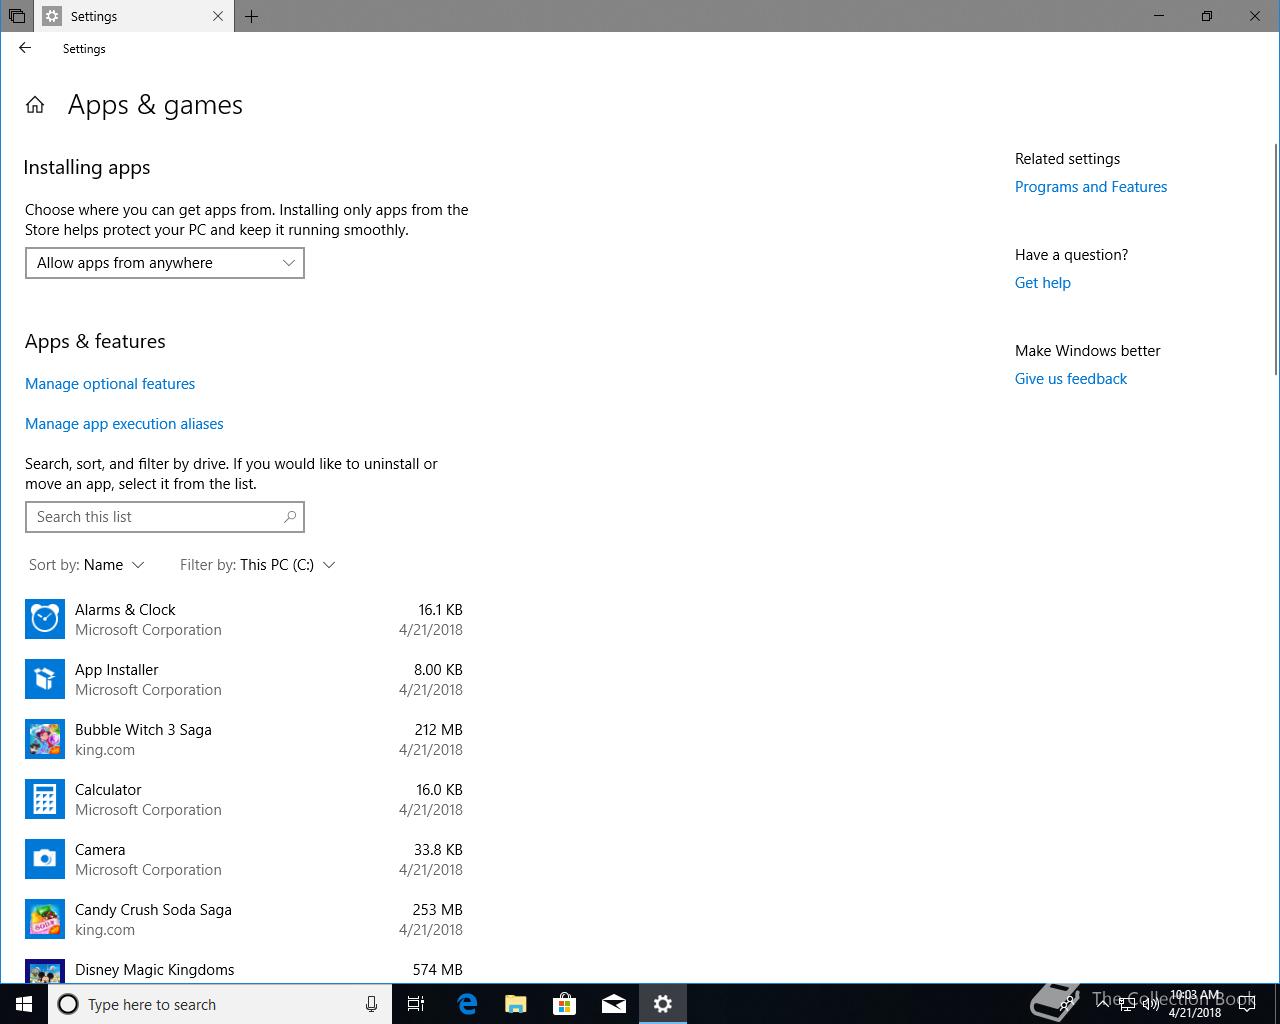
Task: Select the App Installer icon
Action: click(x=45, y=679)
